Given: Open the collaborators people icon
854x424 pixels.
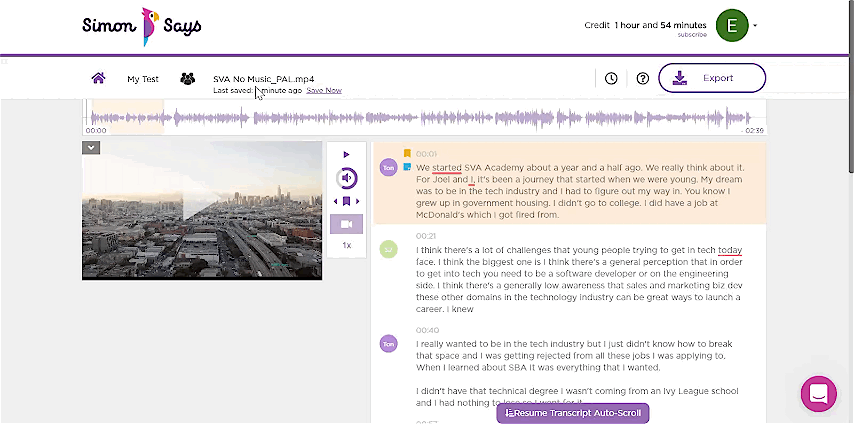Looking at the screenshot, I should pyautogui.click(x=187, y=78).
